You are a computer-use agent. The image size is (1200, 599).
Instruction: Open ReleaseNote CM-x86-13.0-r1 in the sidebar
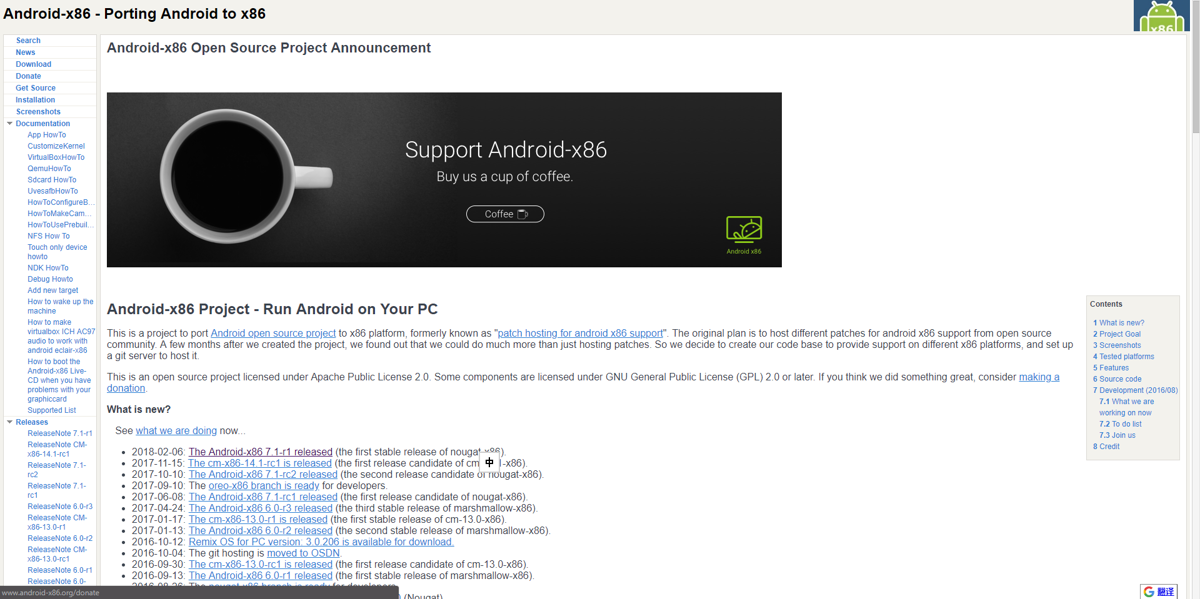58,522
